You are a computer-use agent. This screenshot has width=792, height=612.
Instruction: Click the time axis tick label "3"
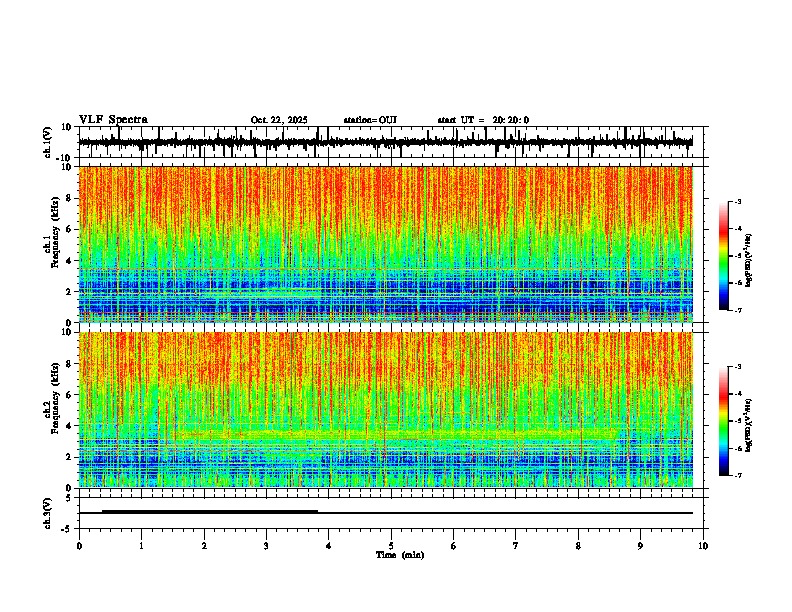266,546
